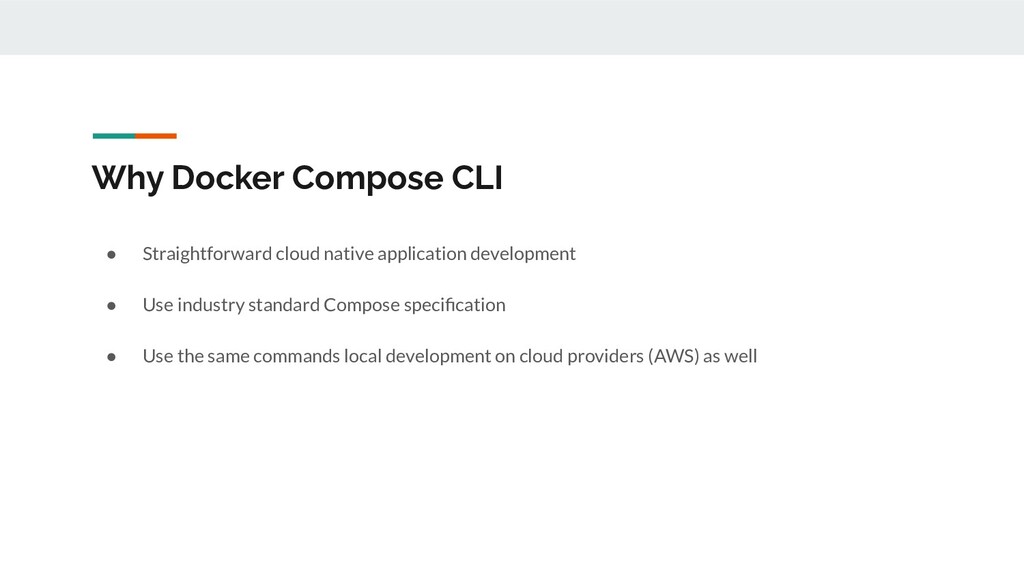Screen dimensions: 1024x576
Task: Click the word "CLI" in the title
Action: [x=477, y=177]
